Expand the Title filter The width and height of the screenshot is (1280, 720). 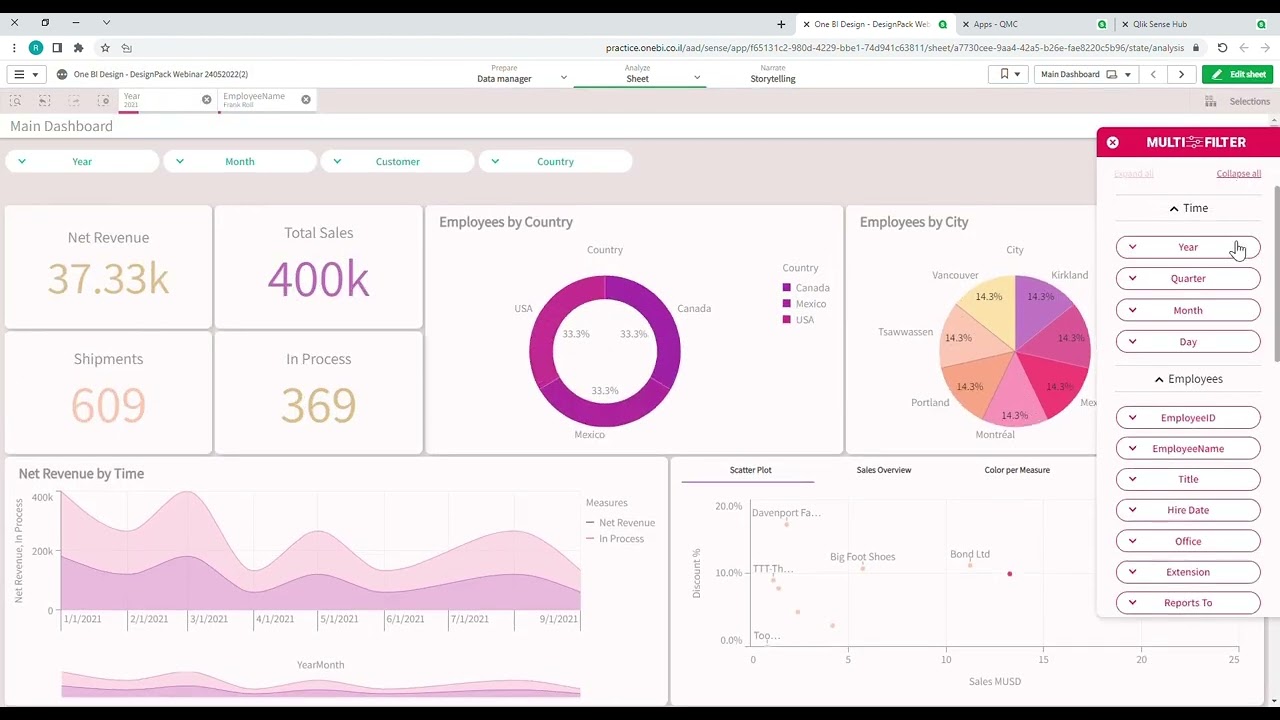(x=1188, y=479)
